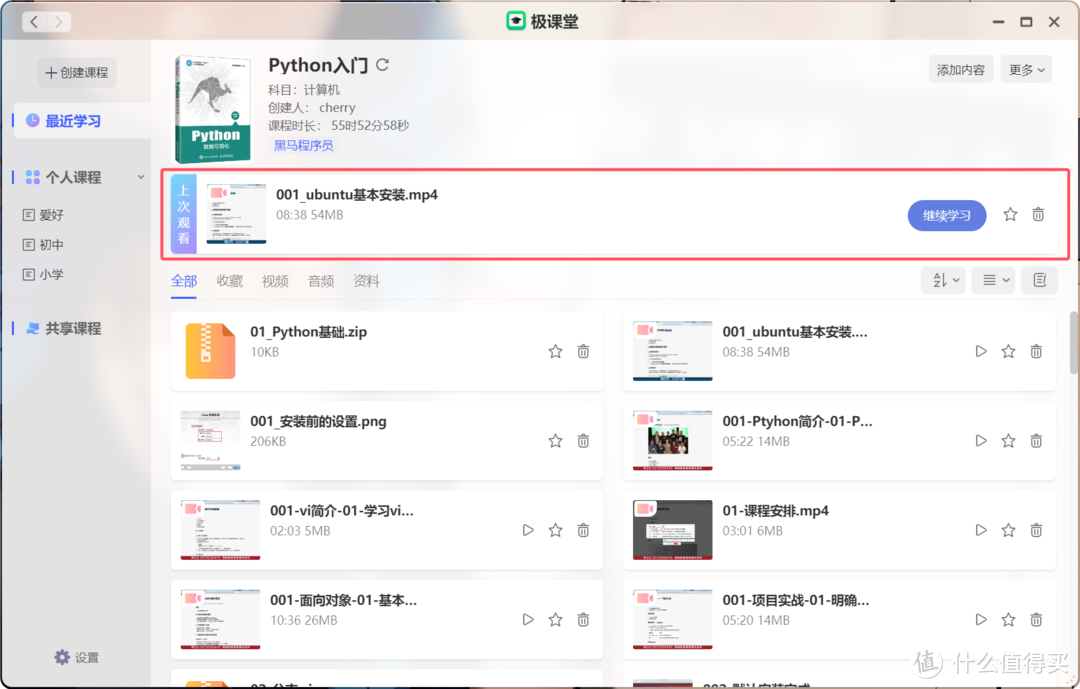This screenshot has height=689, width=1080.
Task: Play the 001-vi简介 video
Action: pos(528,530)
